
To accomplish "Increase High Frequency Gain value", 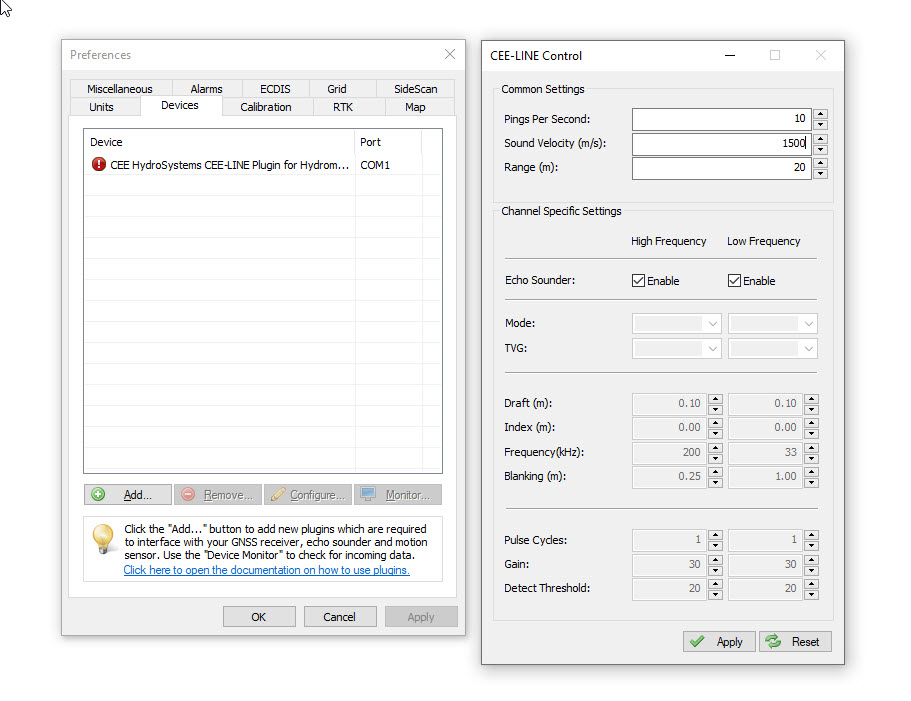I will coord(716,559).
